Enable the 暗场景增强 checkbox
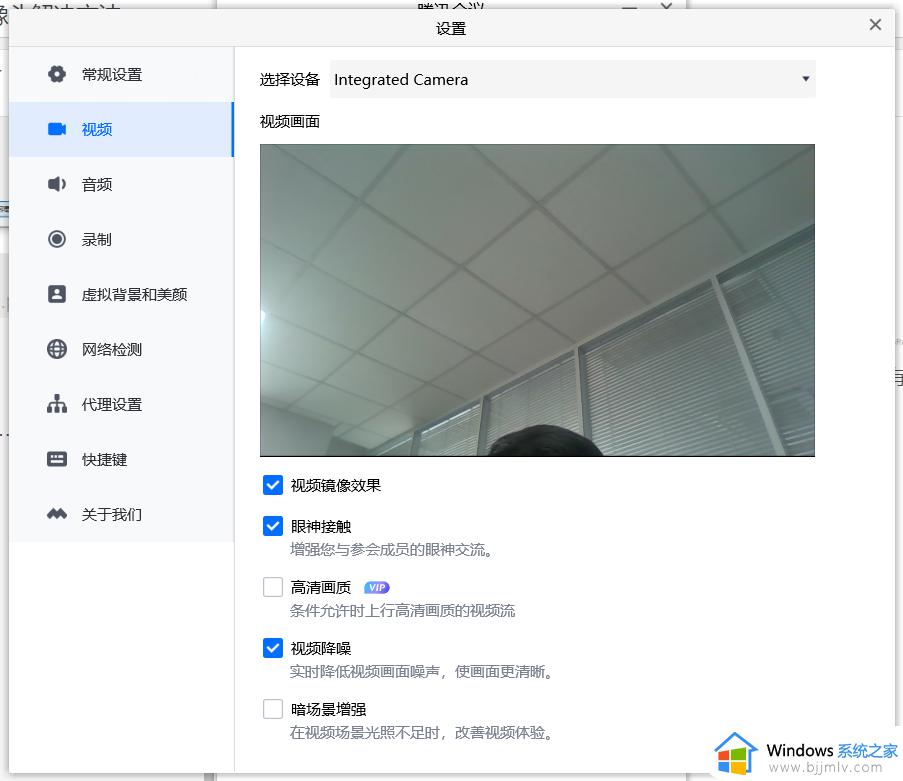Image resolution: width=903 pixels, height=781 pixels. coord(272,709)
